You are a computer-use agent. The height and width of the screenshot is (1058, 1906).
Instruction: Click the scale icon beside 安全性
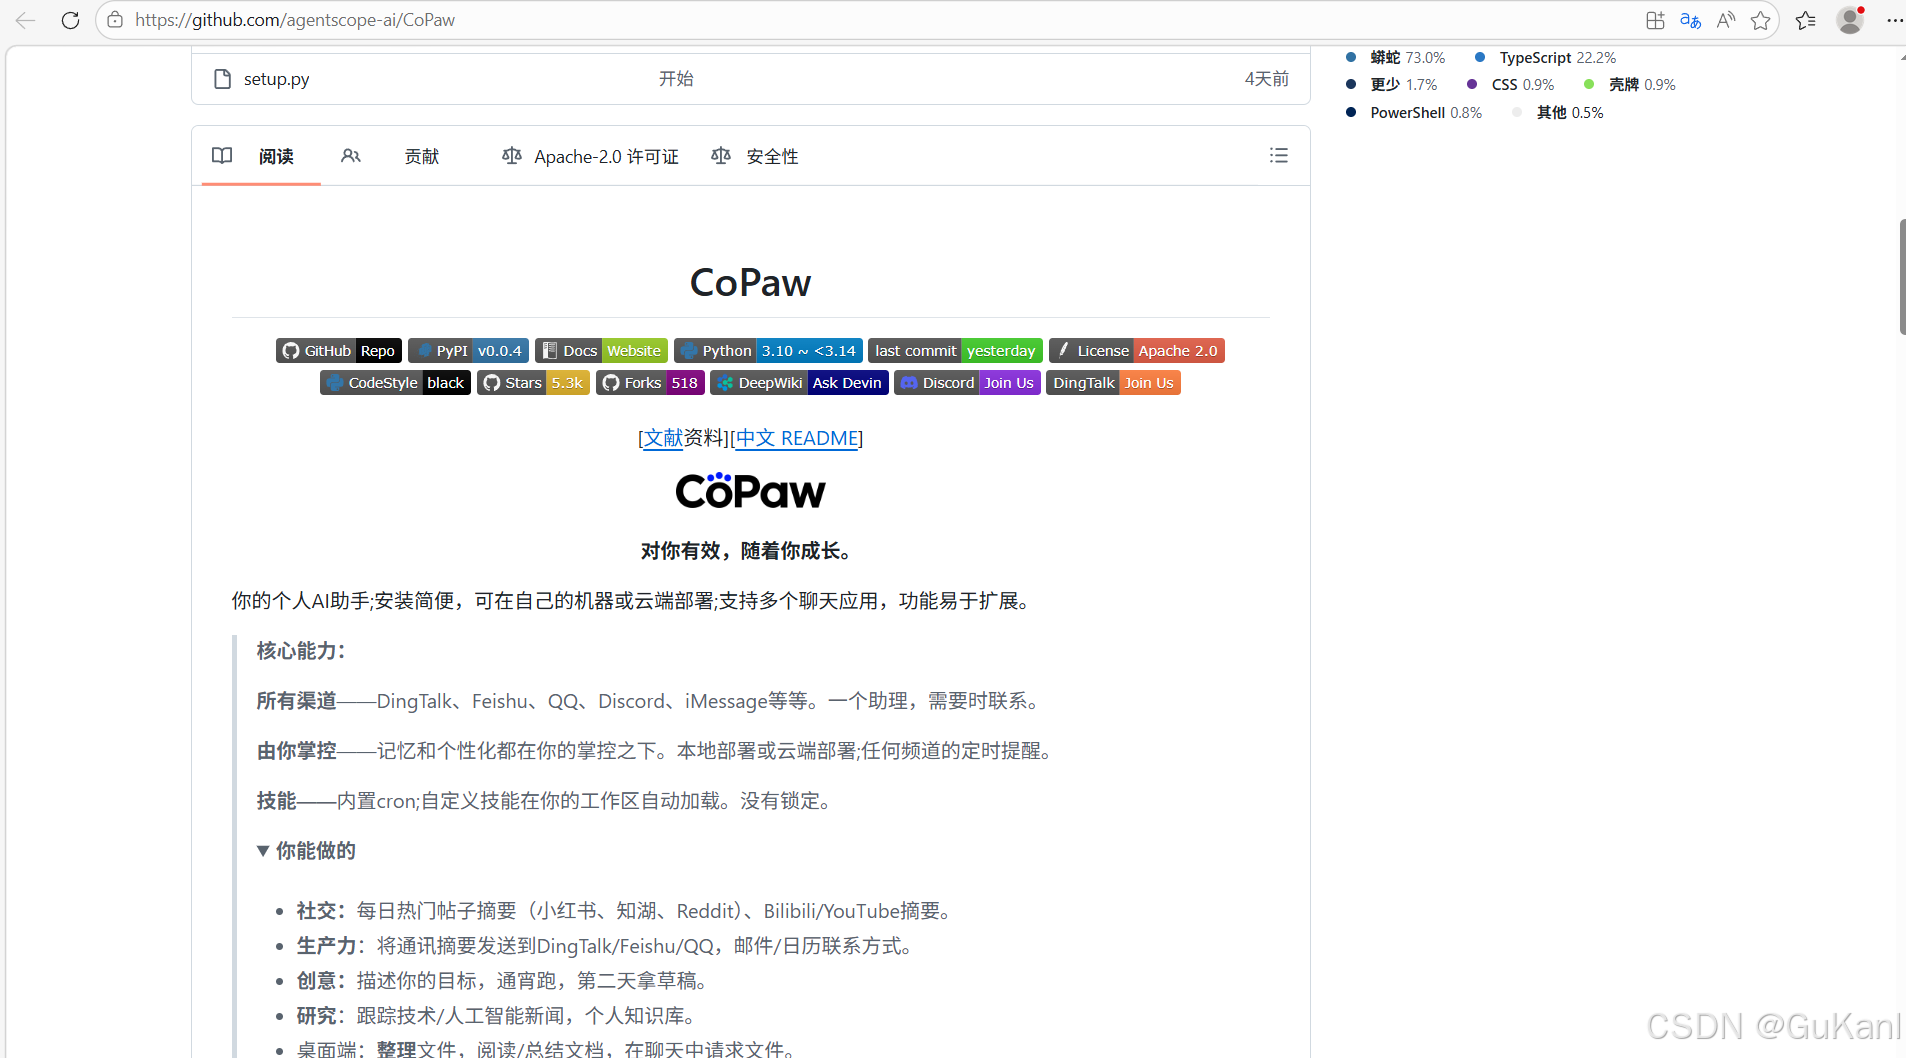720,156
